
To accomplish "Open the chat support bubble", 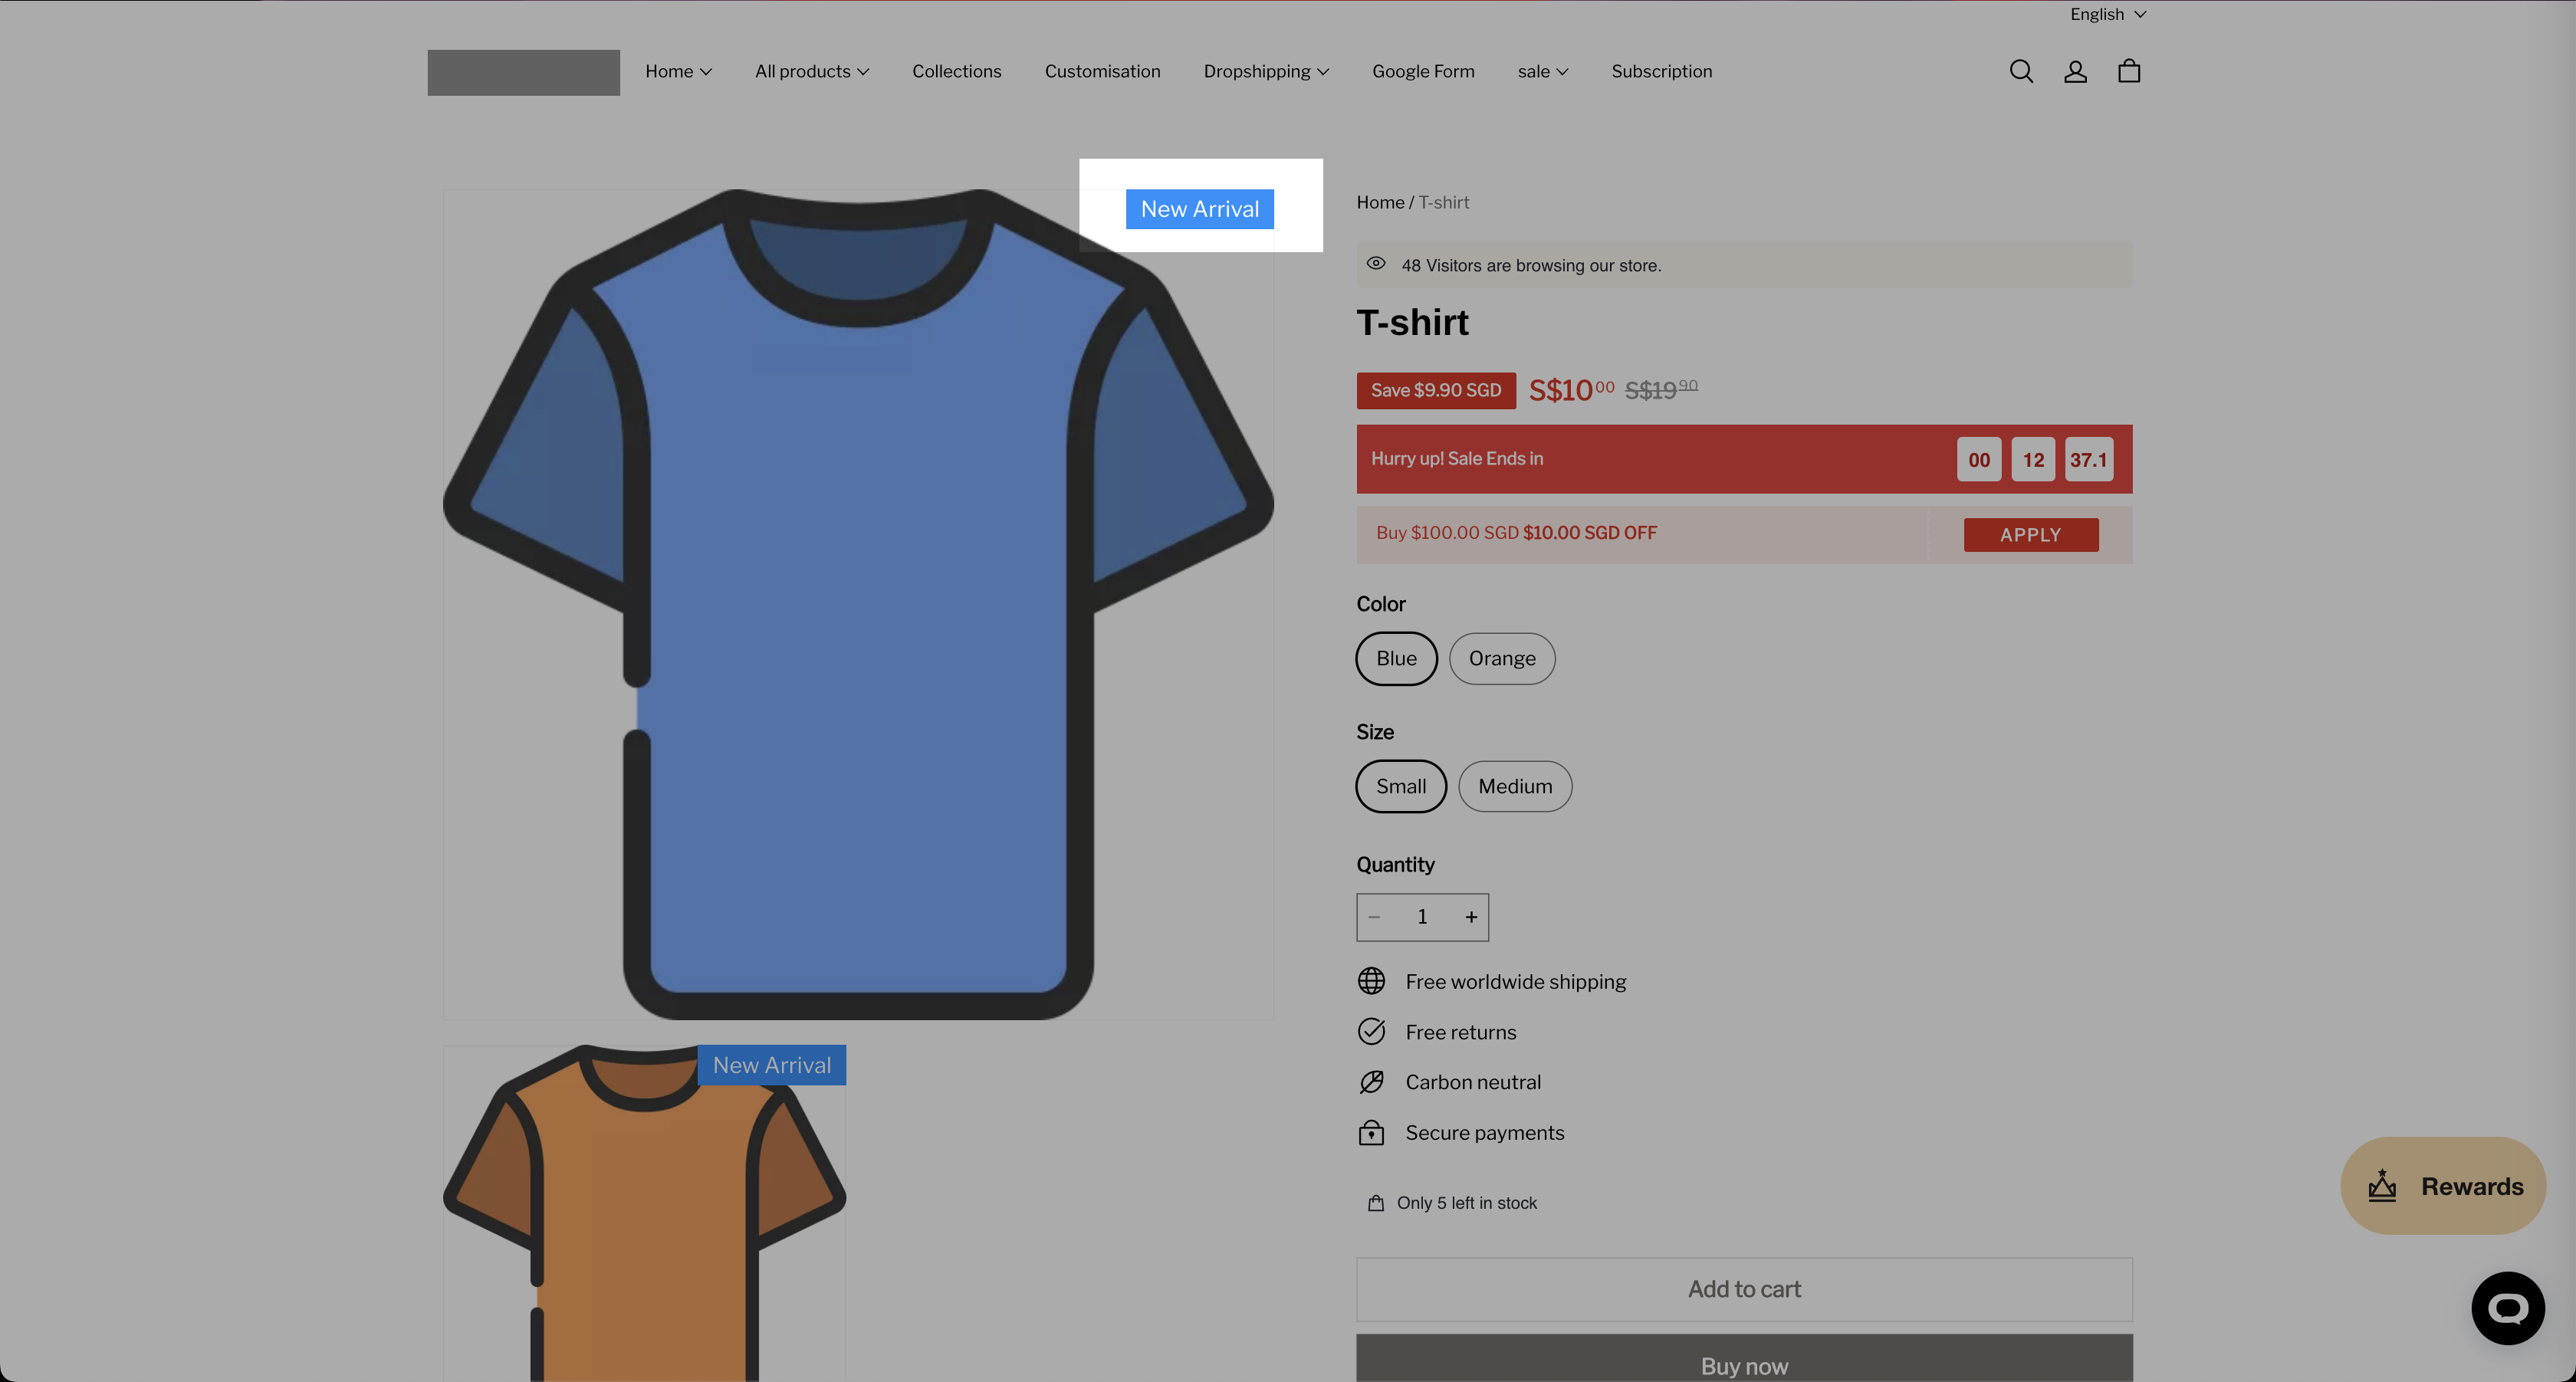I will [2507, 1308].
